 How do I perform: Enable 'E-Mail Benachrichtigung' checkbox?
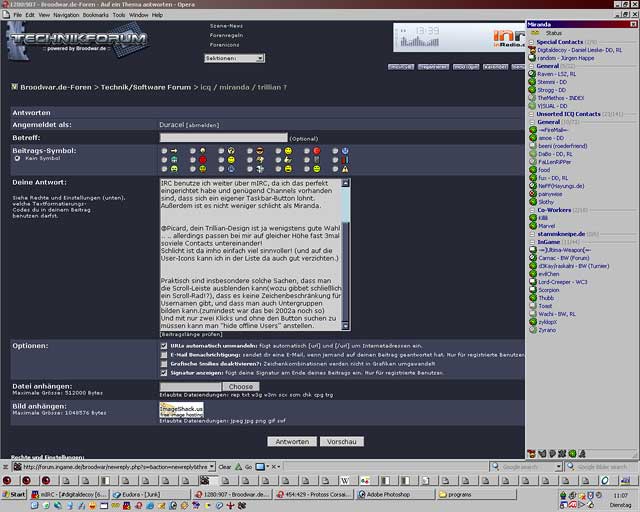pos(164,355)
